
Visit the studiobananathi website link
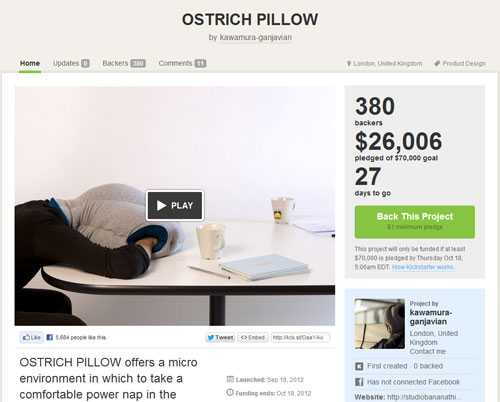click(421, 397)
